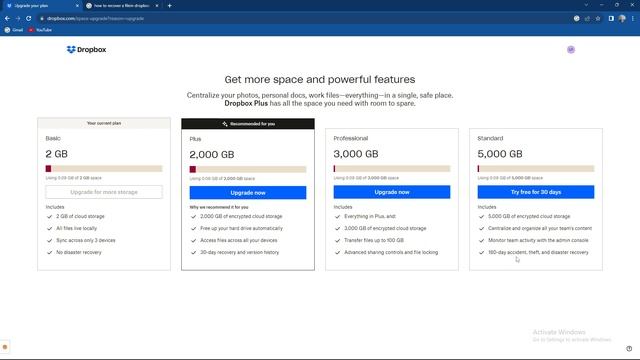Select the Standard plan name label
Viewport: 640px width, 360px height.
[x=490, y=138]
